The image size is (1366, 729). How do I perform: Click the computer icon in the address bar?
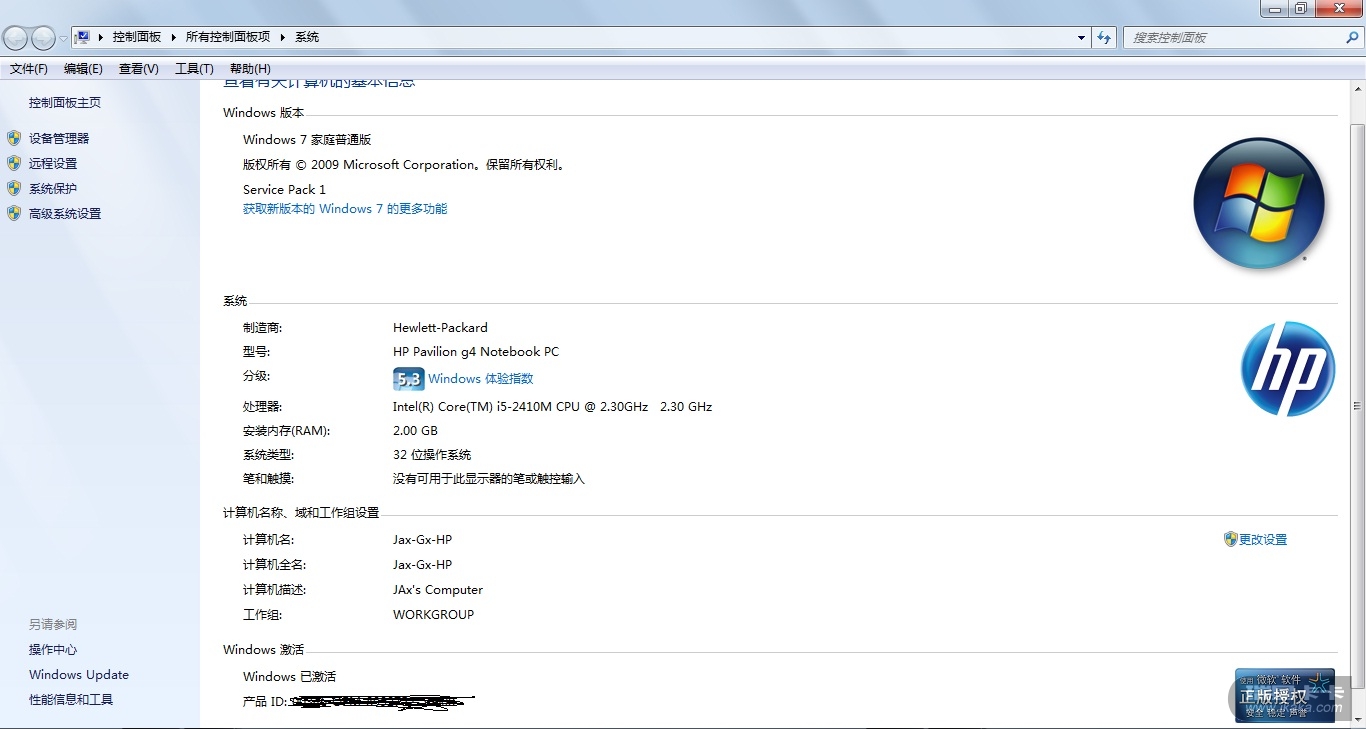pos(82,37)
